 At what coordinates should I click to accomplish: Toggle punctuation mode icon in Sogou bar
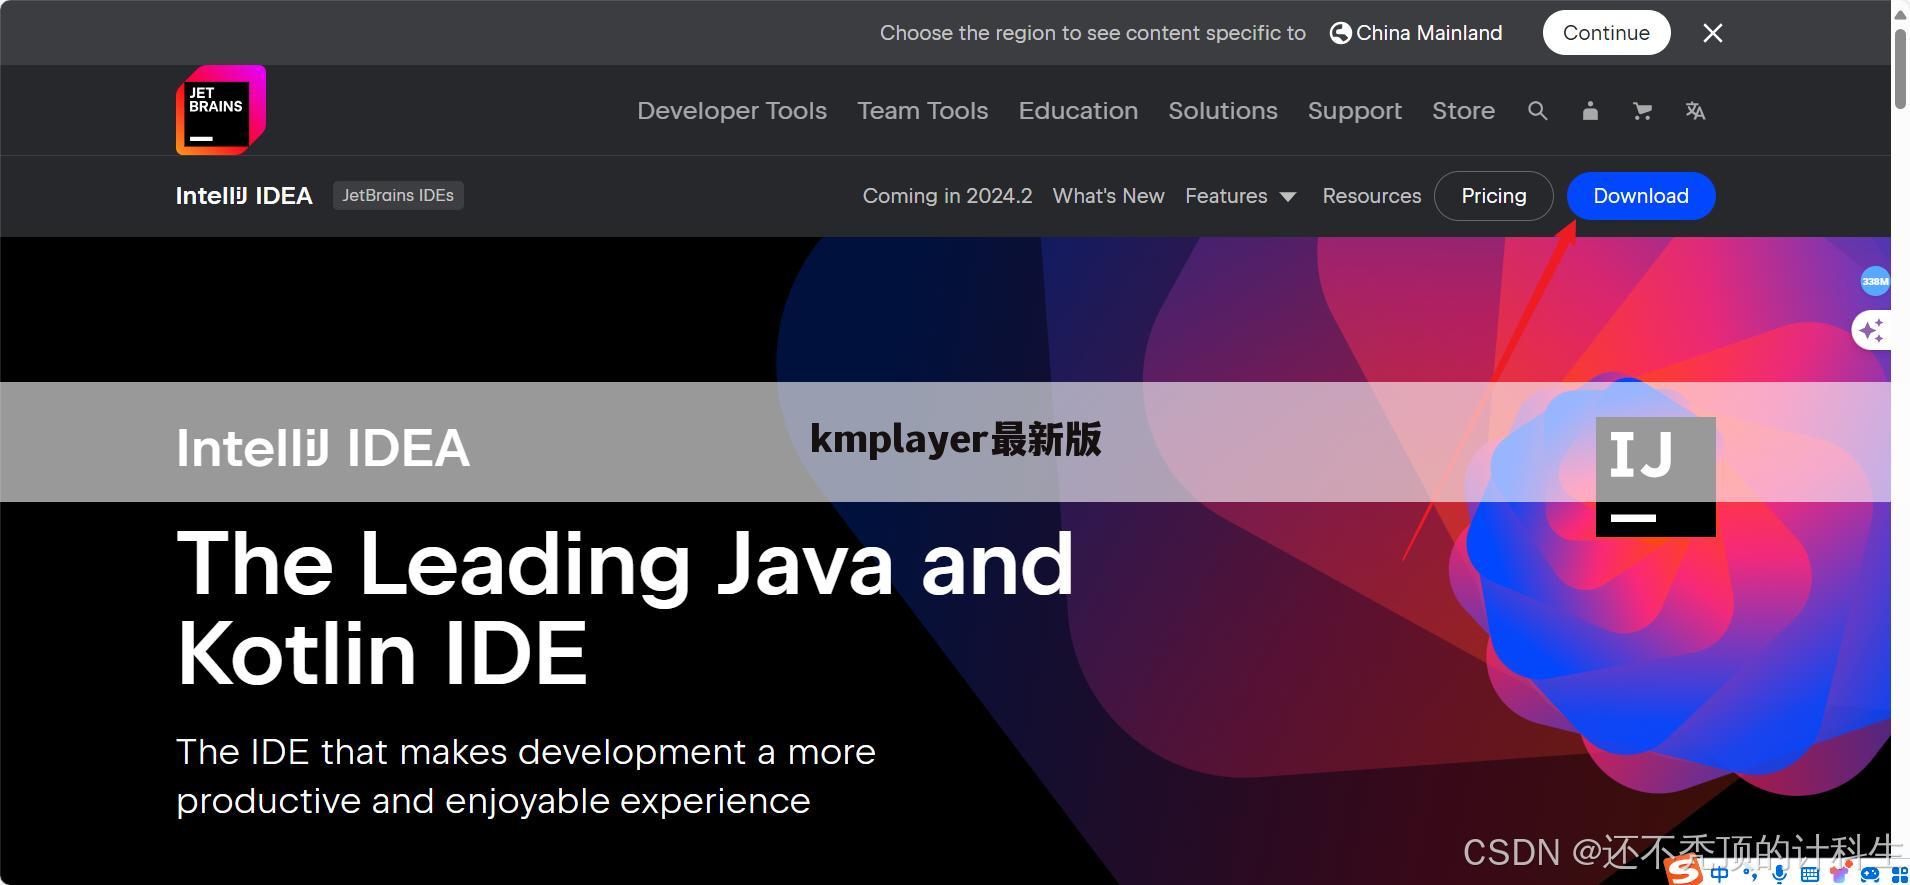(x=1750, y=874)
